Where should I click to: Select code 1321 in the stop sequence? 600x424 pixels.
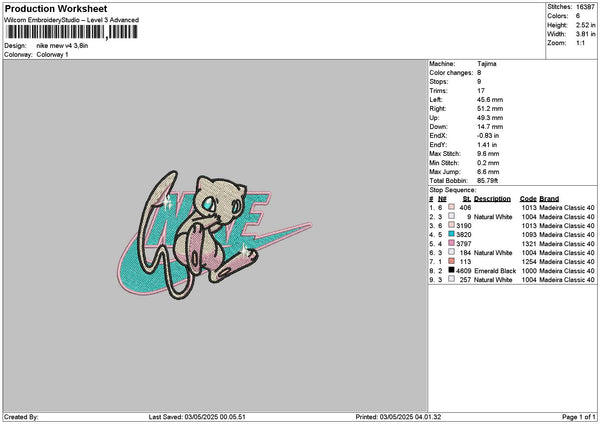529,244
